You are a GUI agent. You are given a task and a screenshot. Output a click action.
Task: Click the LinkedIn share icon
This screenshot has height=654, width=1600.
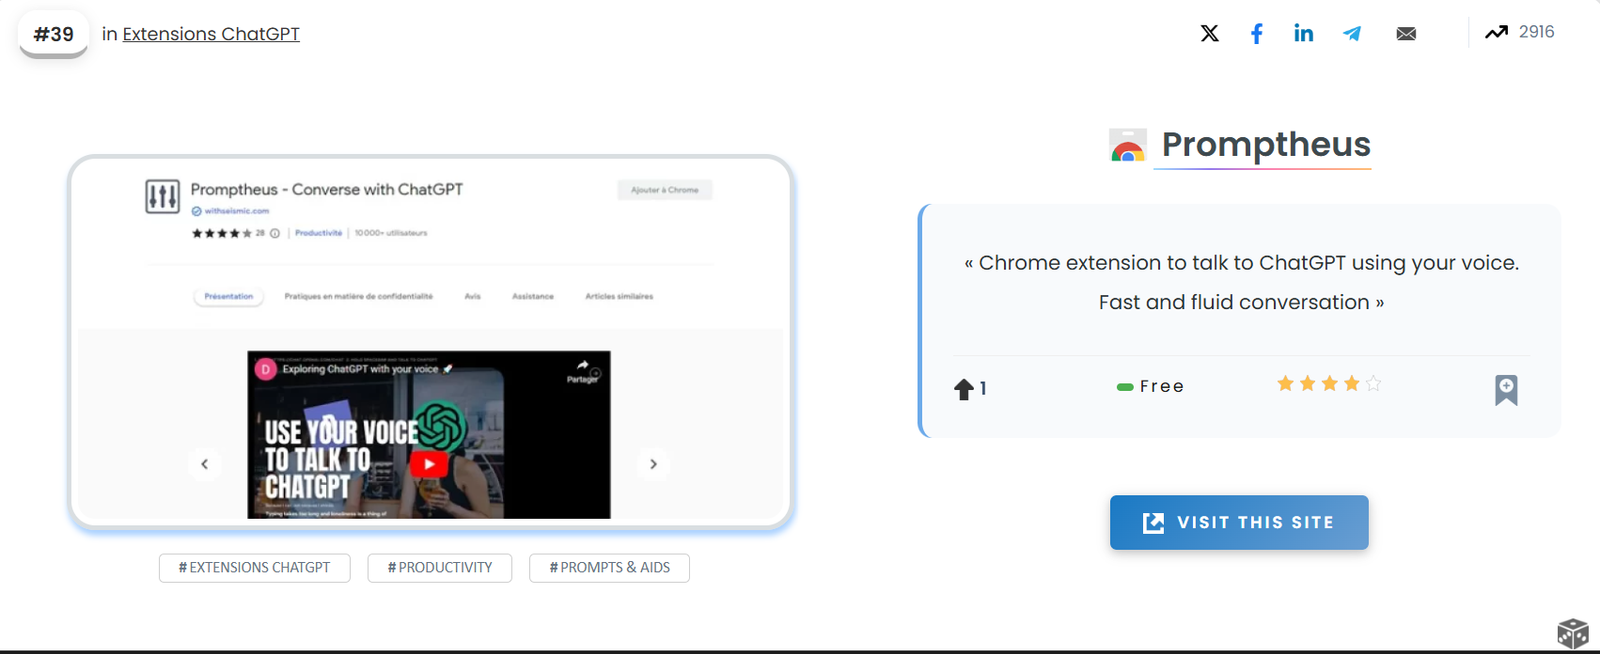pyautogui.click(x=1303, y=33)
